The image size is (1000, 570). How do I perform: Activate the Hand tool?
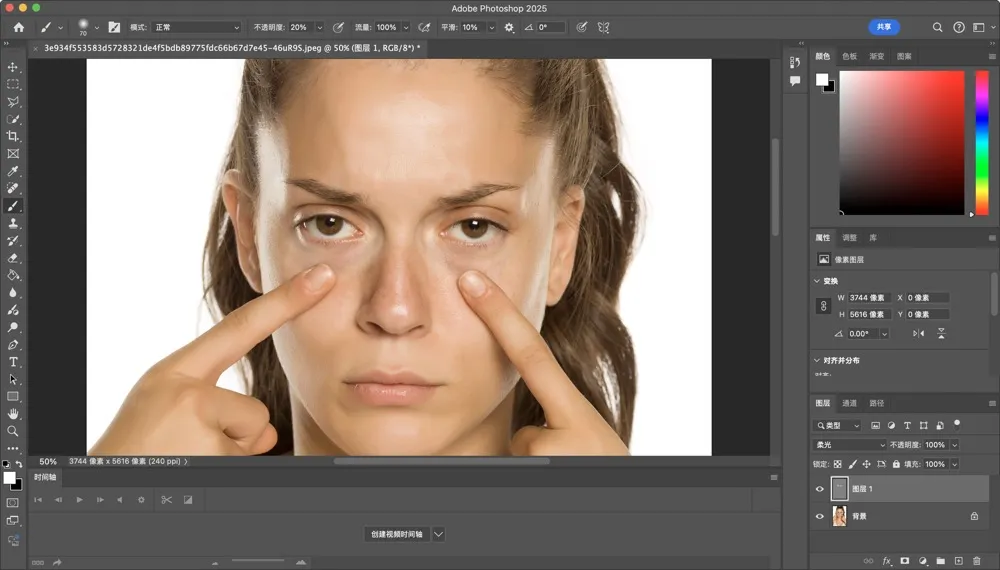13,414
